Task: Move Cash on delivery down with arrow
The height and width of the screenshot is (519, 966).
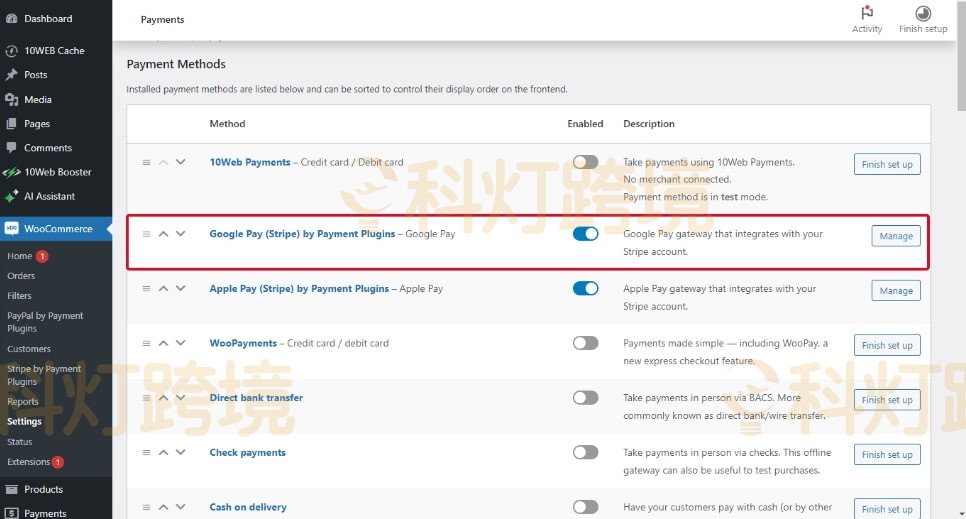Action: point(181,507)
